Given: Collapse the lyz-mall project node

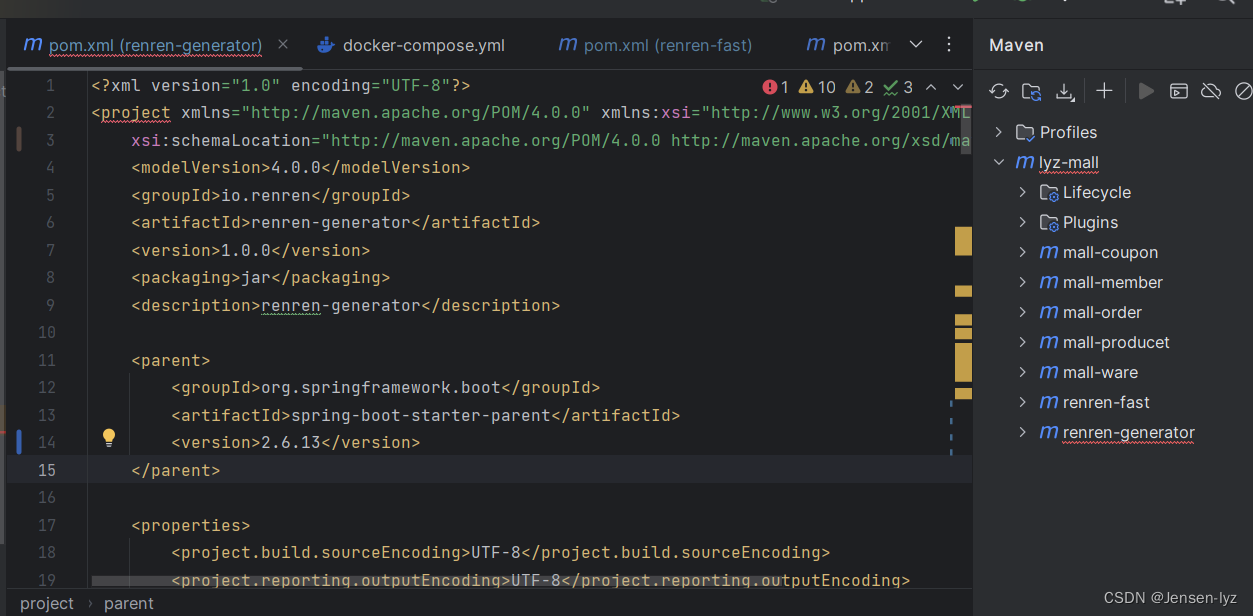Looking at the screenshot, I should point(998,162).
